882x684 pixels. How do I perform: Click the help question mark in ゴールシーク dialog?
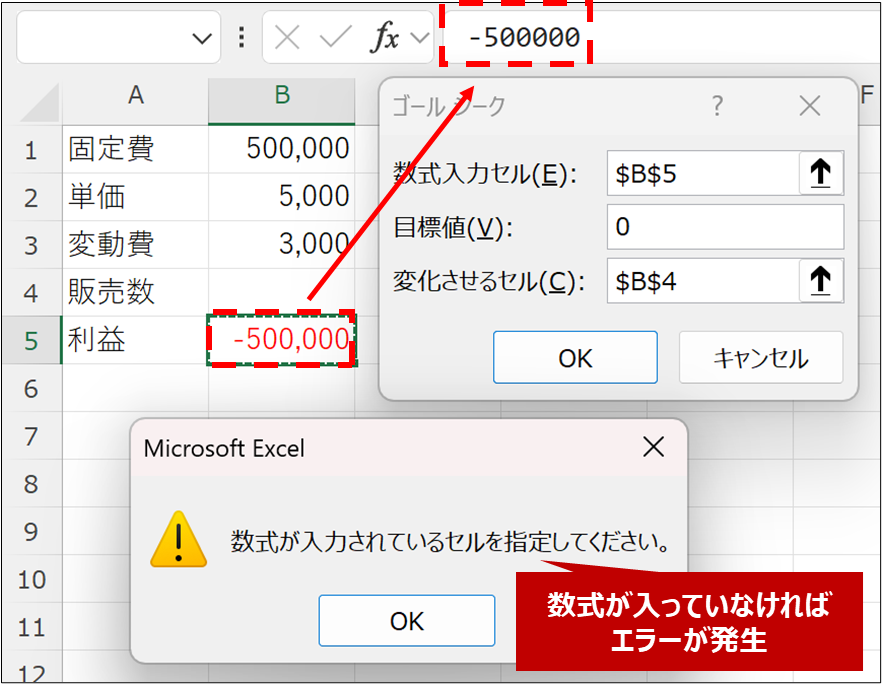tap(717, 105)
